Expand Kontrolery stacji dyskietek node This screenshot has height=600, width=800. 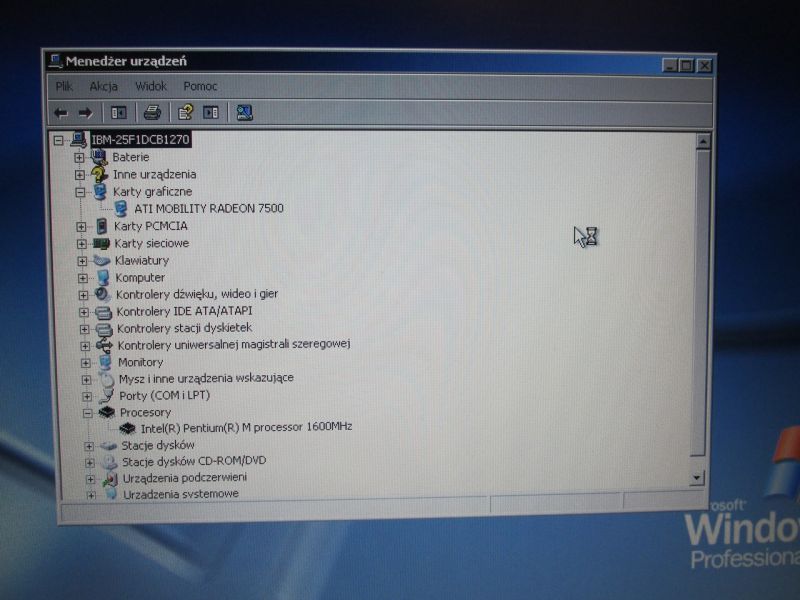click(84, 329)
